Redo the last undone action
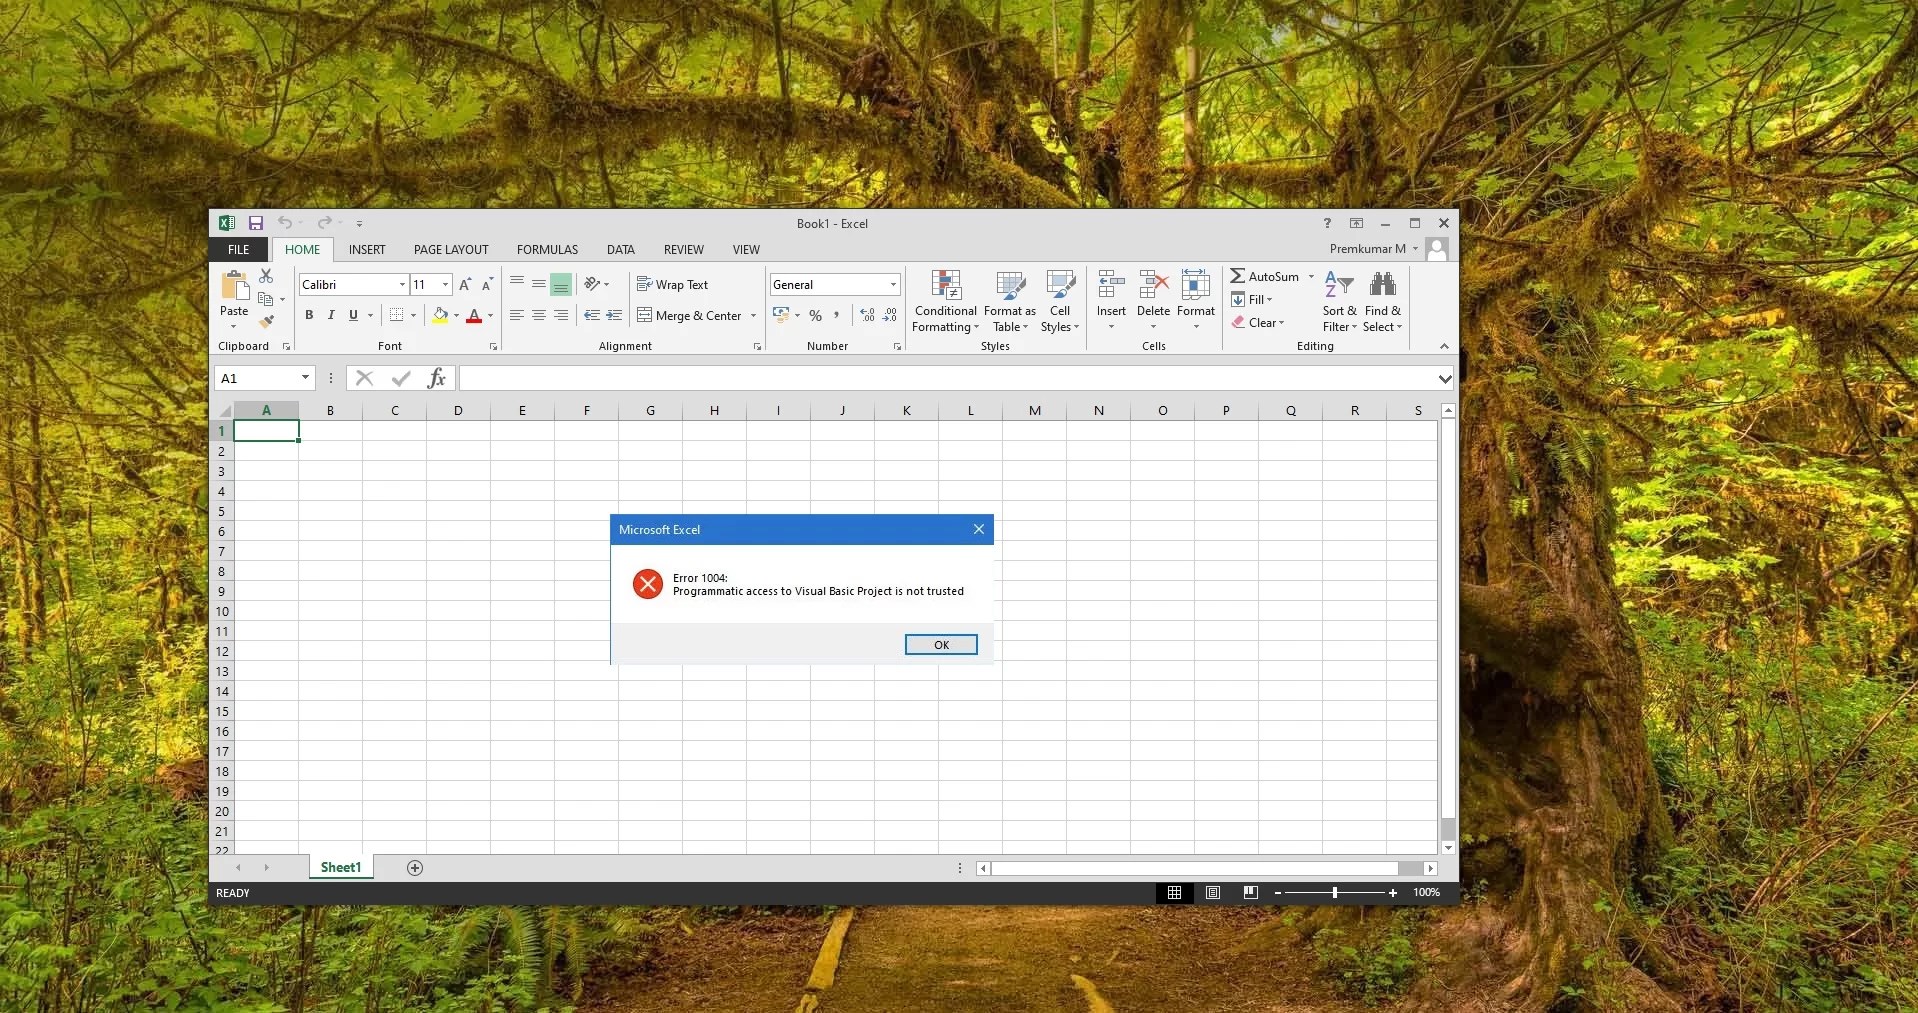This screenshot has width=1918, height=1013. (324, 223)
